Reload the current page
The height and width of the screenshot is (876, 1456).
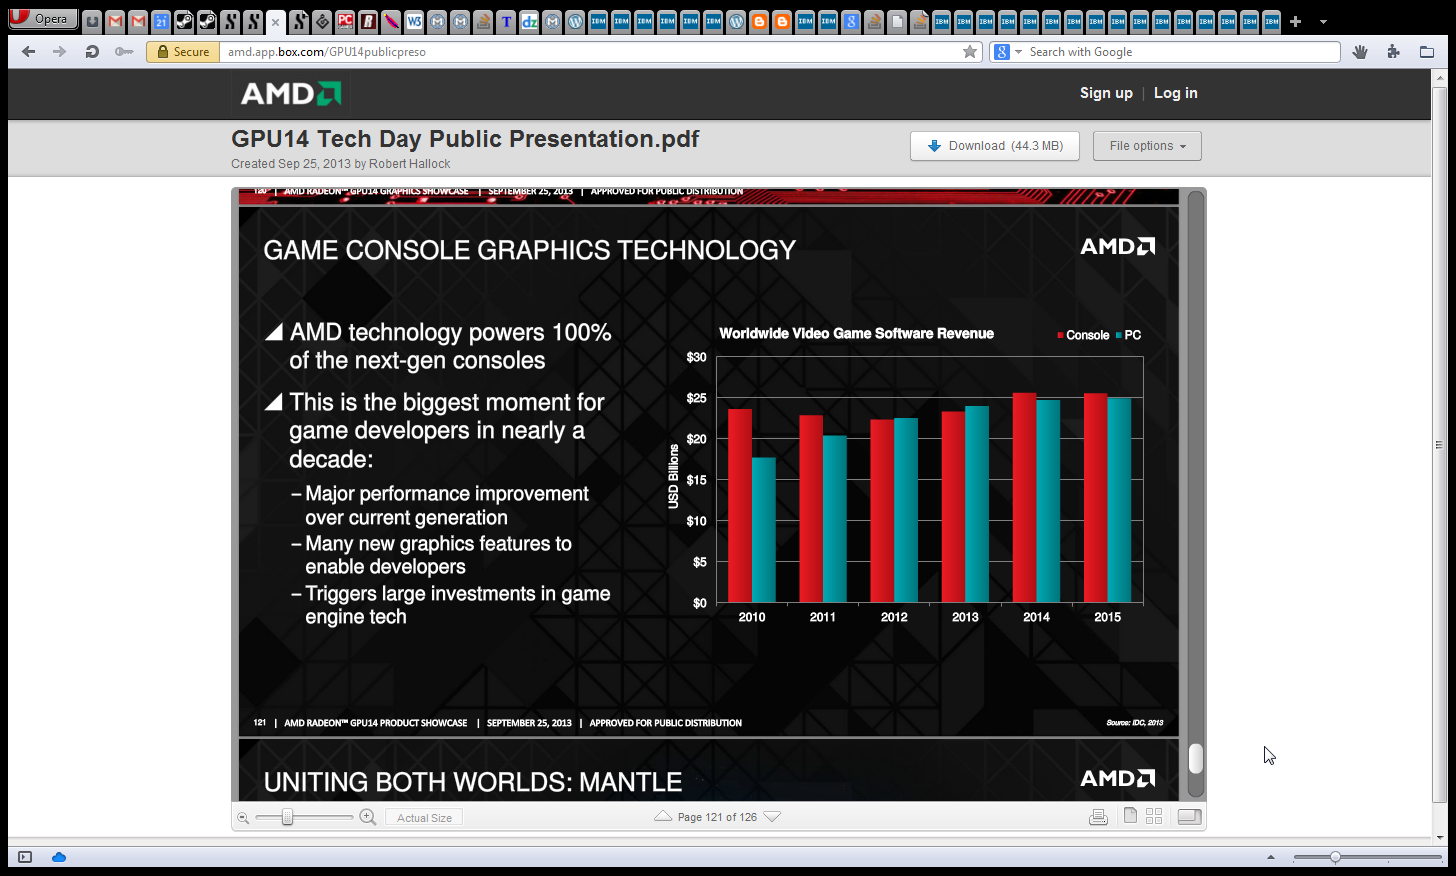(92, 52)
